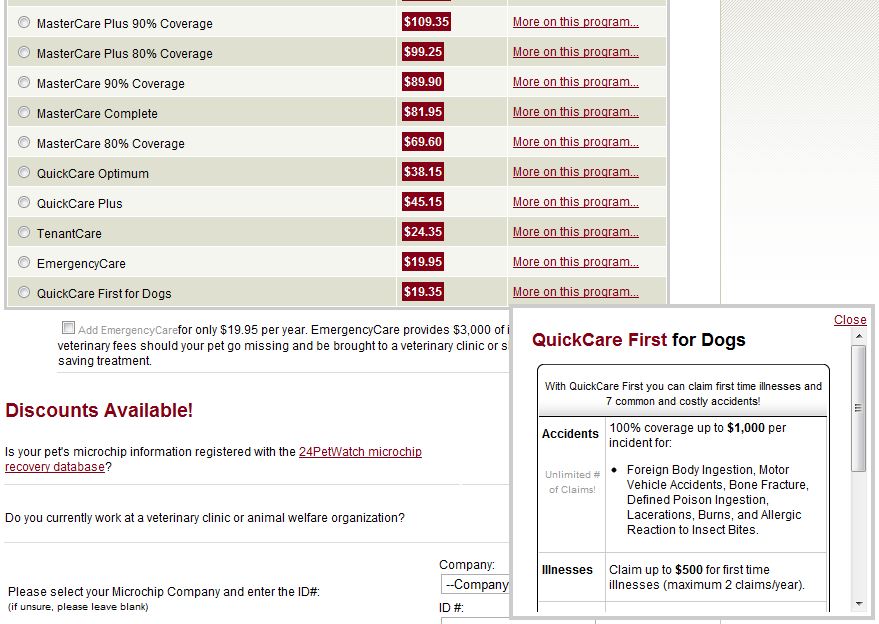Close the QuickCare First for Dogs popup

point(849,320)
